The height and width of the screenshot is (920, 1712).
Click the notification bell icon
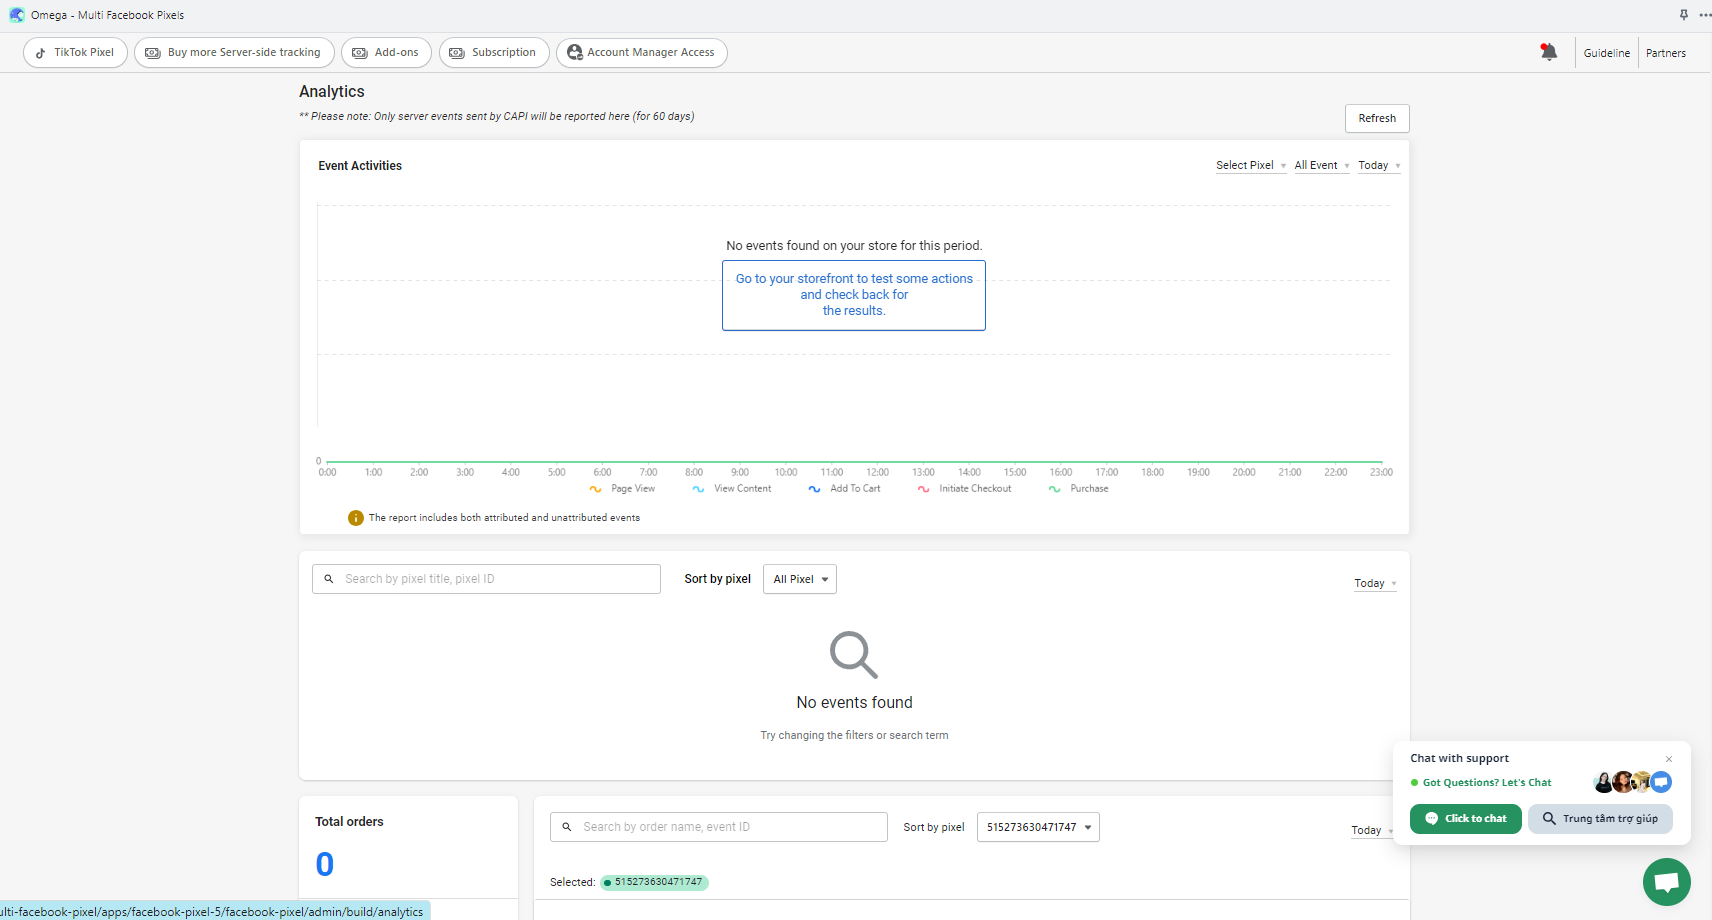coord(1548,52)
